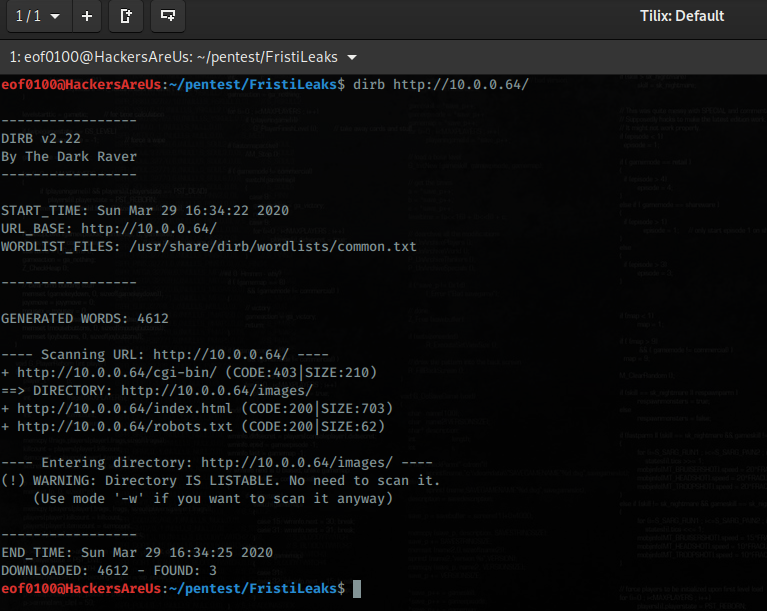Click the GENERATED WORDS: 4612 line
Image resolution: width=767 pixels, height=611 pixels.
(84, 318)
